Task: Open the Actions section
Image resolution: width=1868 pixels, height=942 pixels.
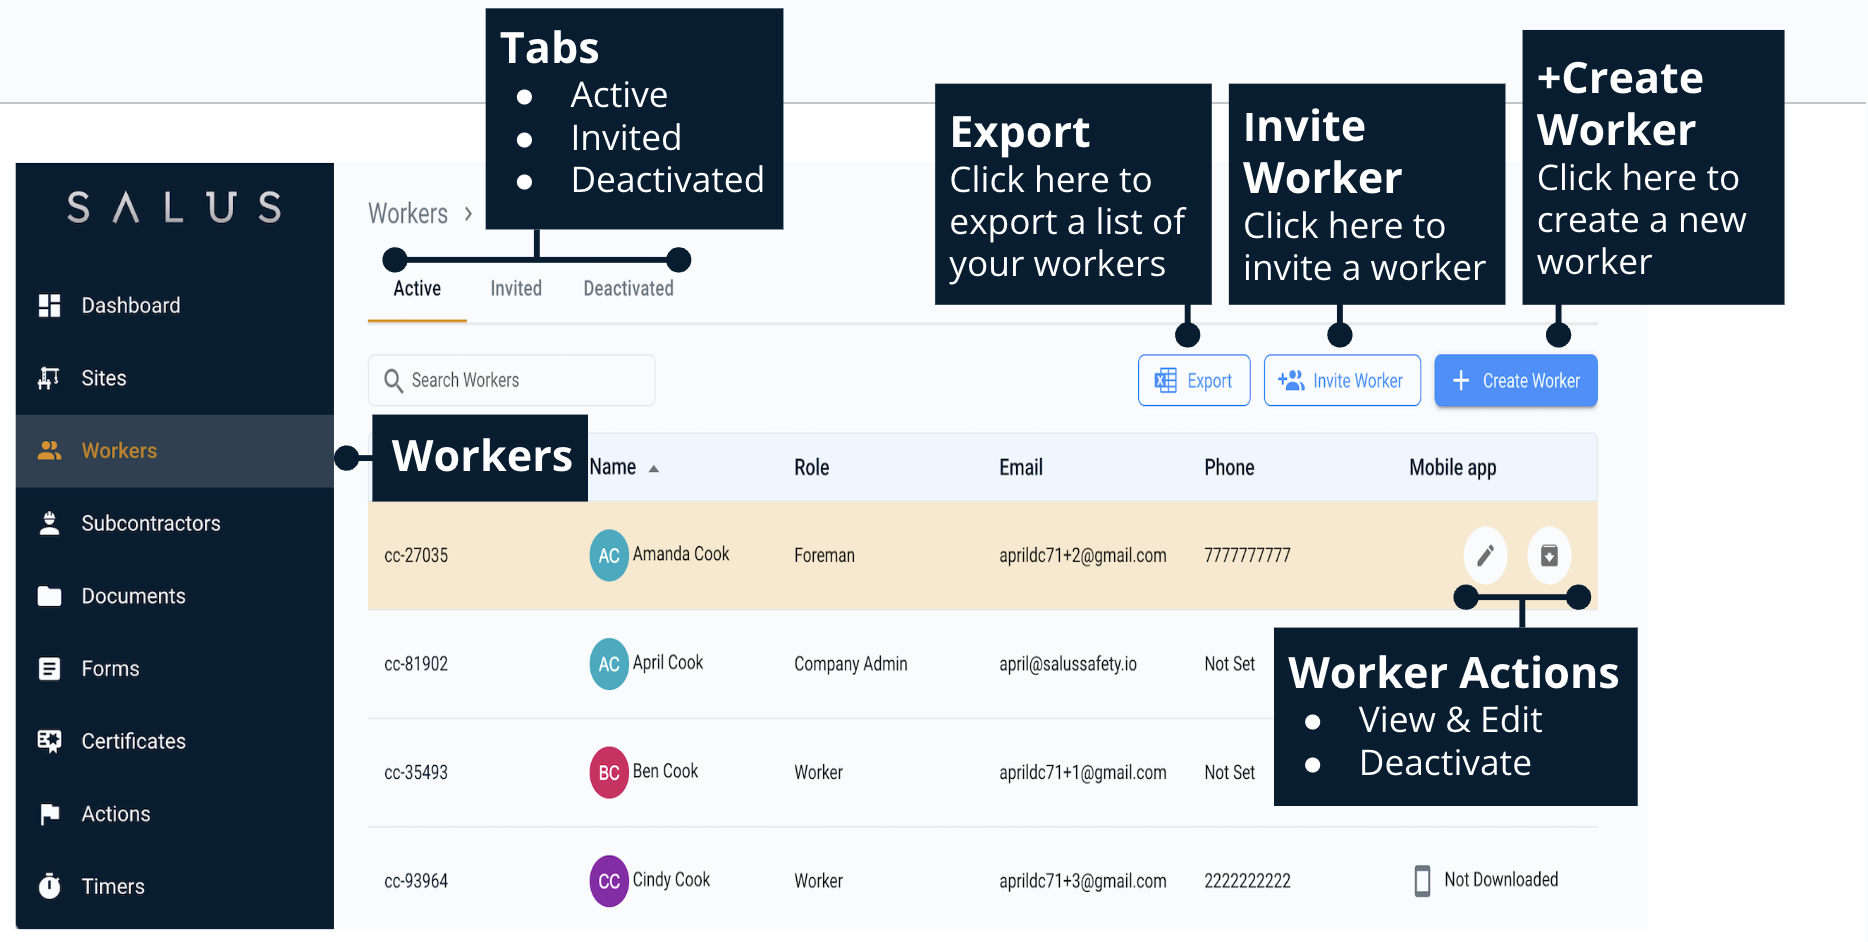Action: [x=115, y=814]
